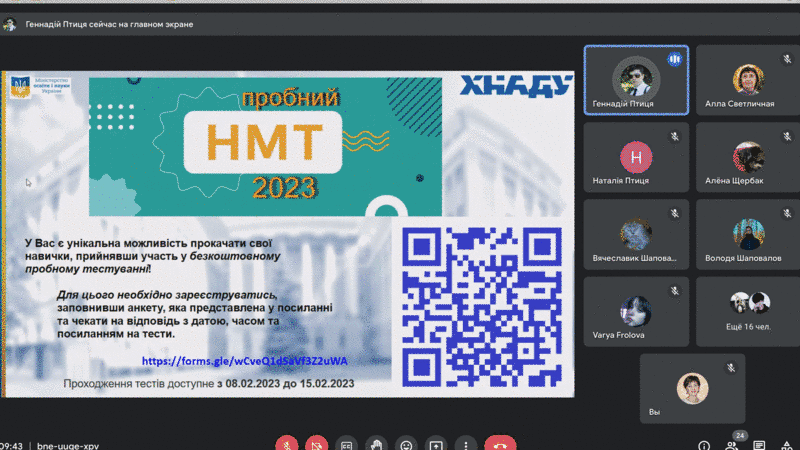Click the 2023 text on the banner

(284, 188)
